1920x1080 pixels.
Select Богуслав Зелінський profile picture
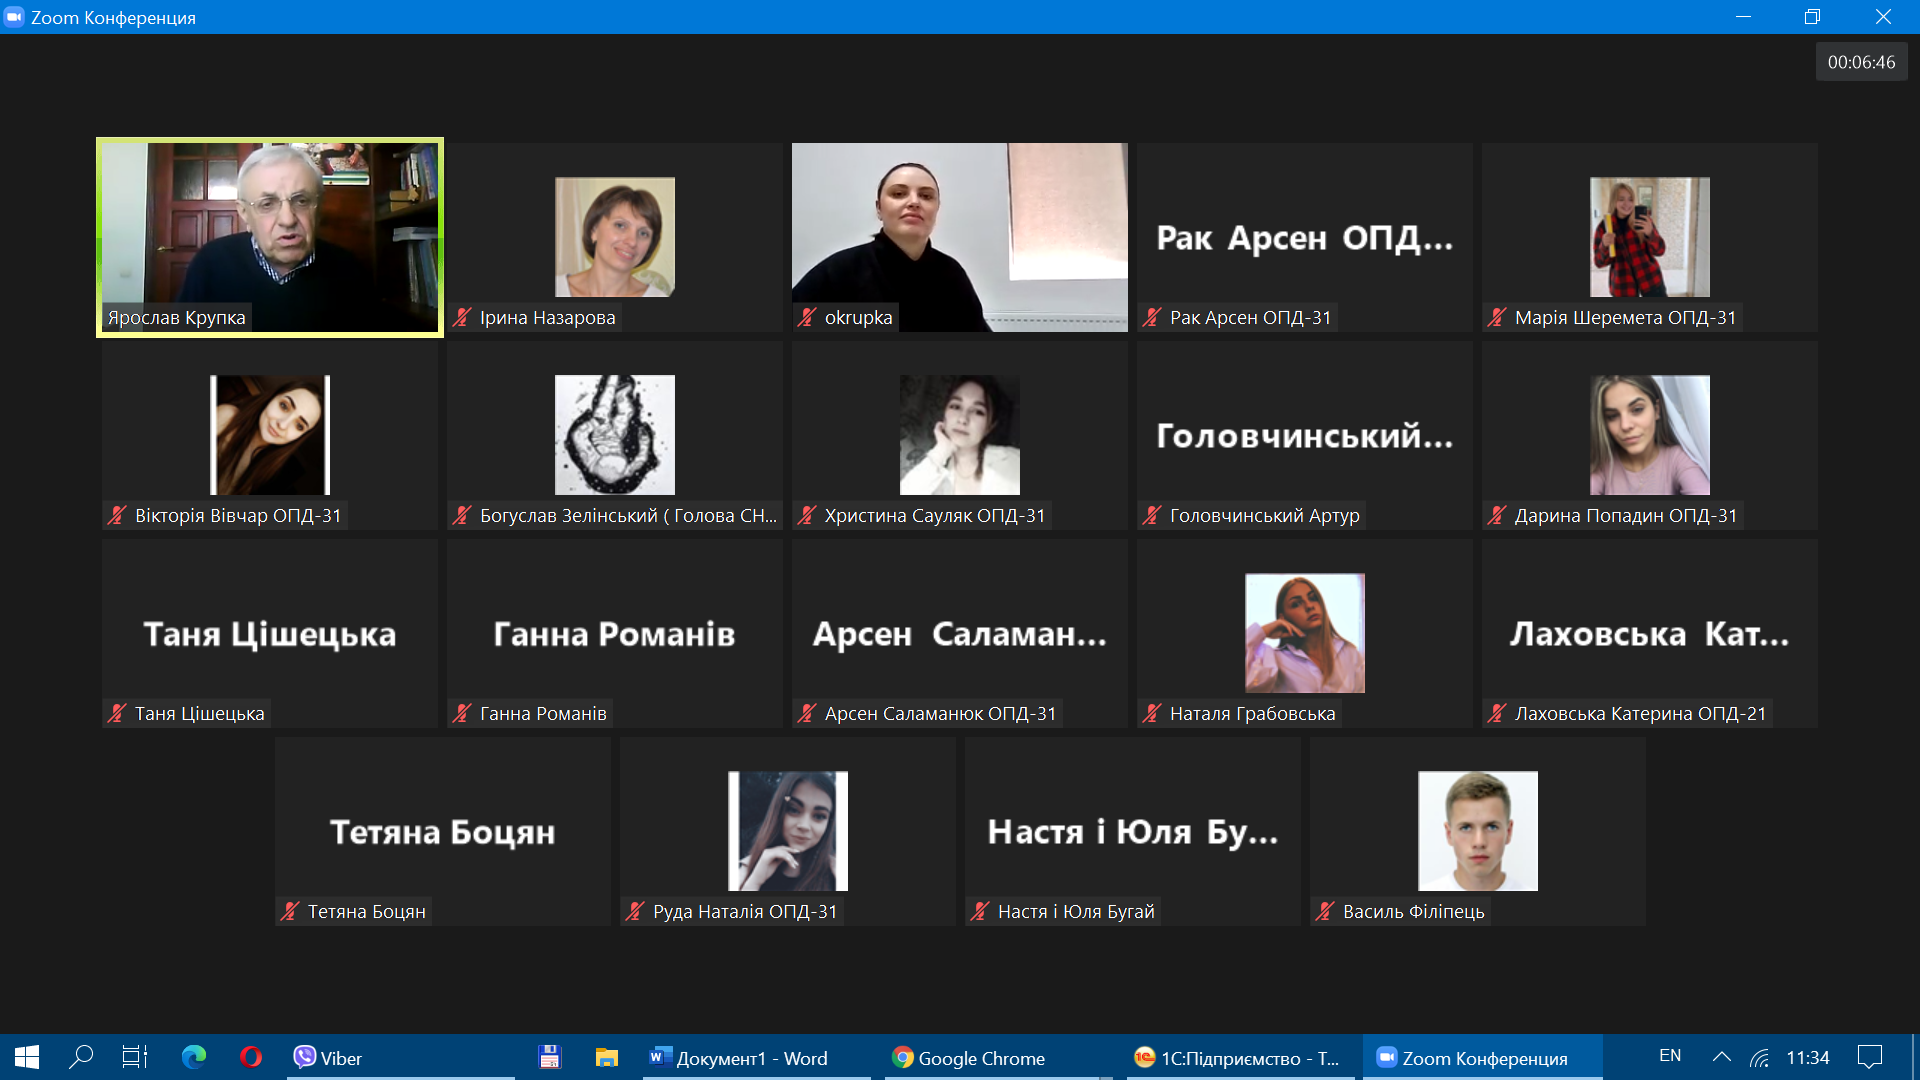coord(615,435)
